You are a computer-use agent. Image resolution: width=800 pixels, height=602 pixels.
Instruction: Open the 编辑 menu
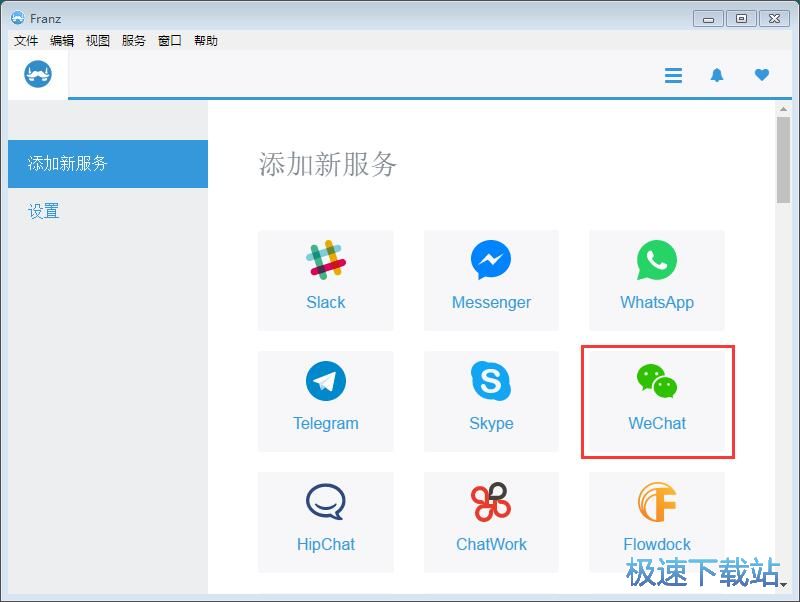click(62, 40)
